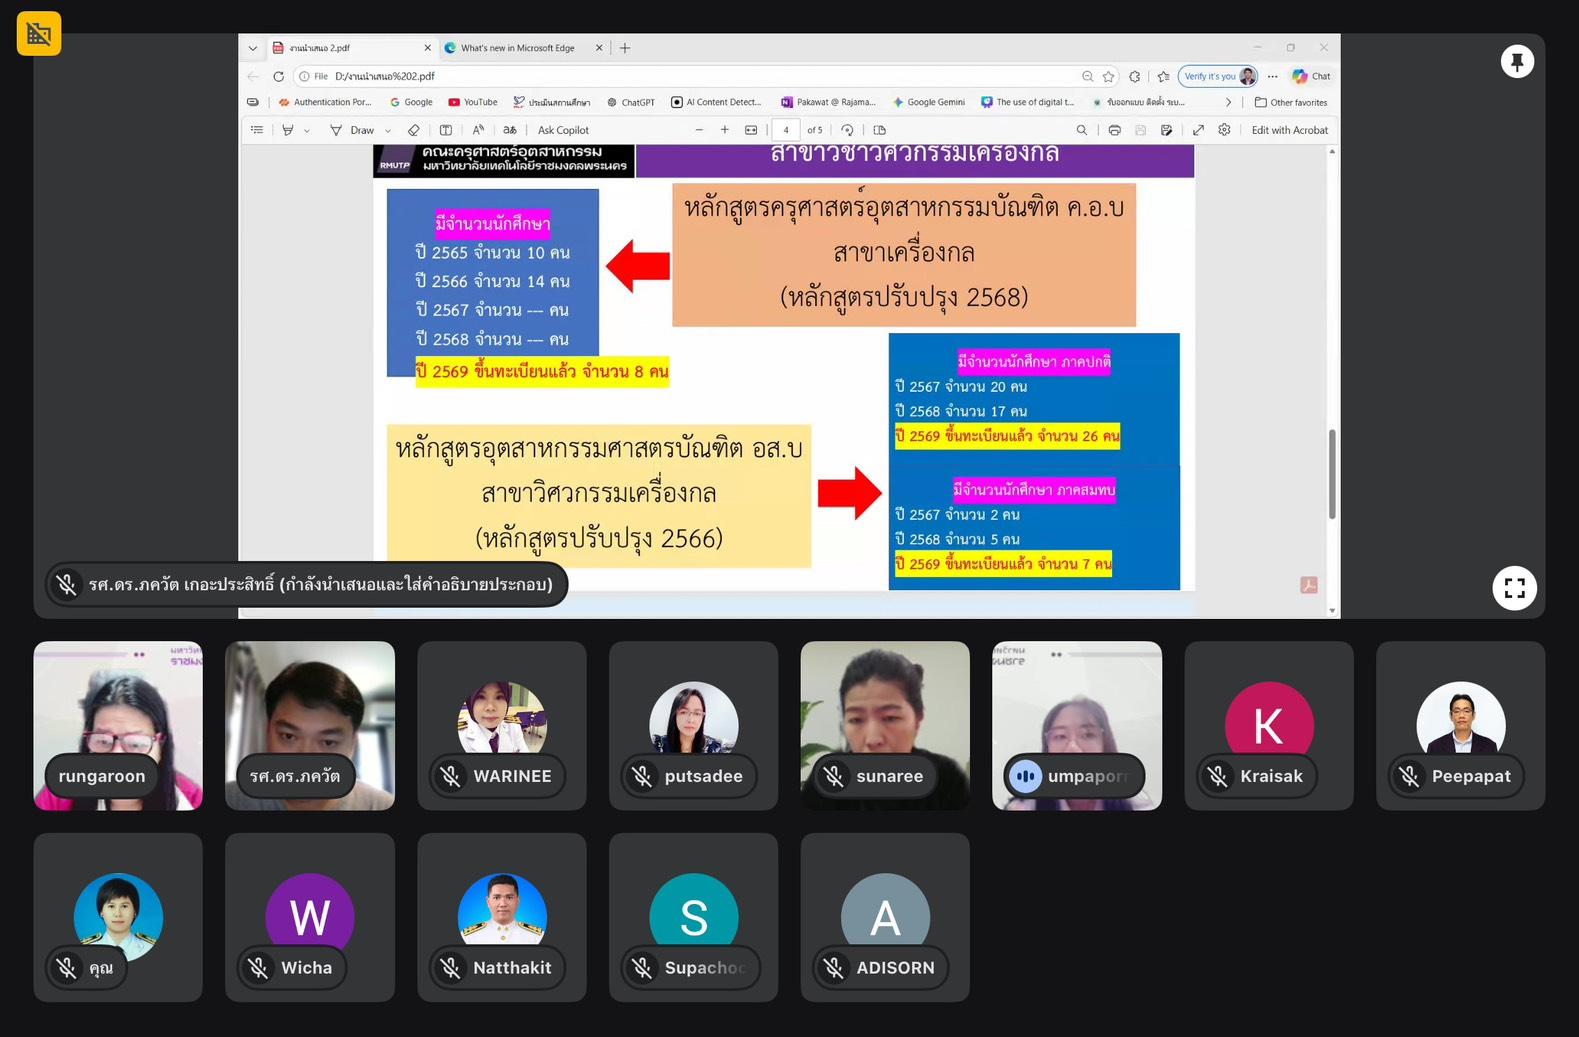Click the Print icon in PDF toolbar
1579x1037 pixels.
click(1114, 130)
